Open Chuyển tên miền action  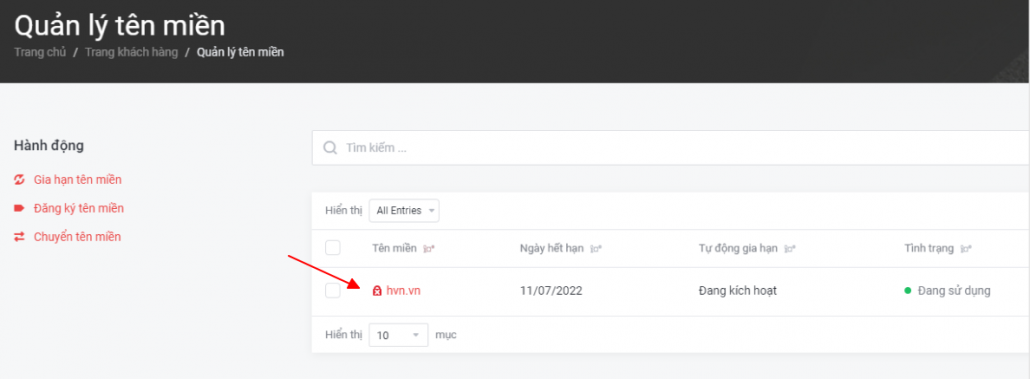tap(78, 236)
